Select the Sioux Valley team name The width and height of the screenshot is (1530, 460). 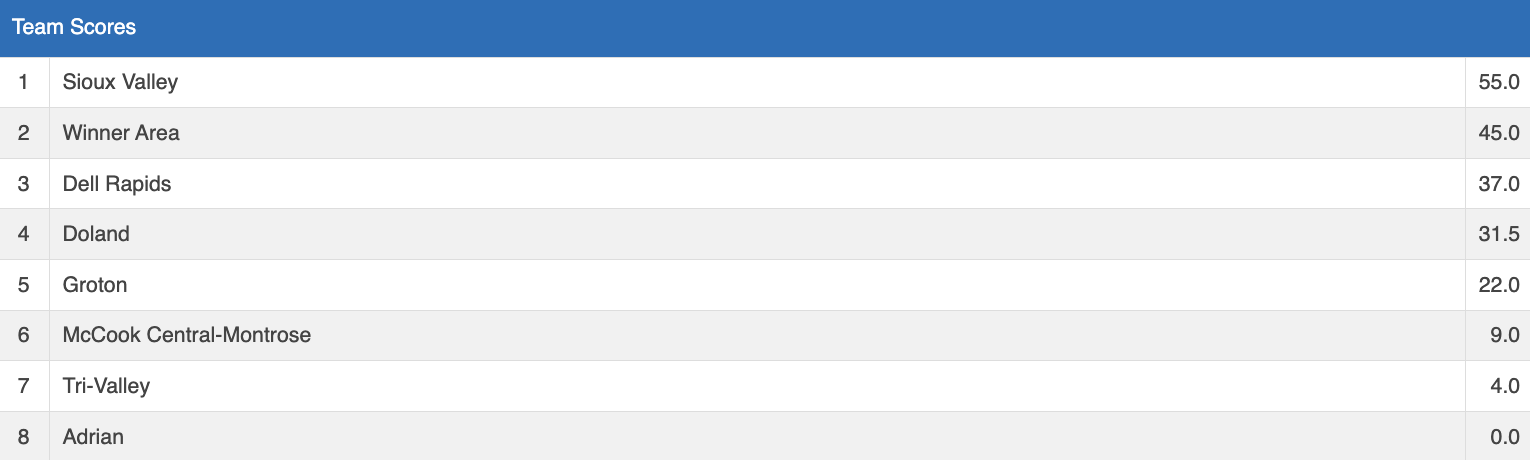pos(120,82)
